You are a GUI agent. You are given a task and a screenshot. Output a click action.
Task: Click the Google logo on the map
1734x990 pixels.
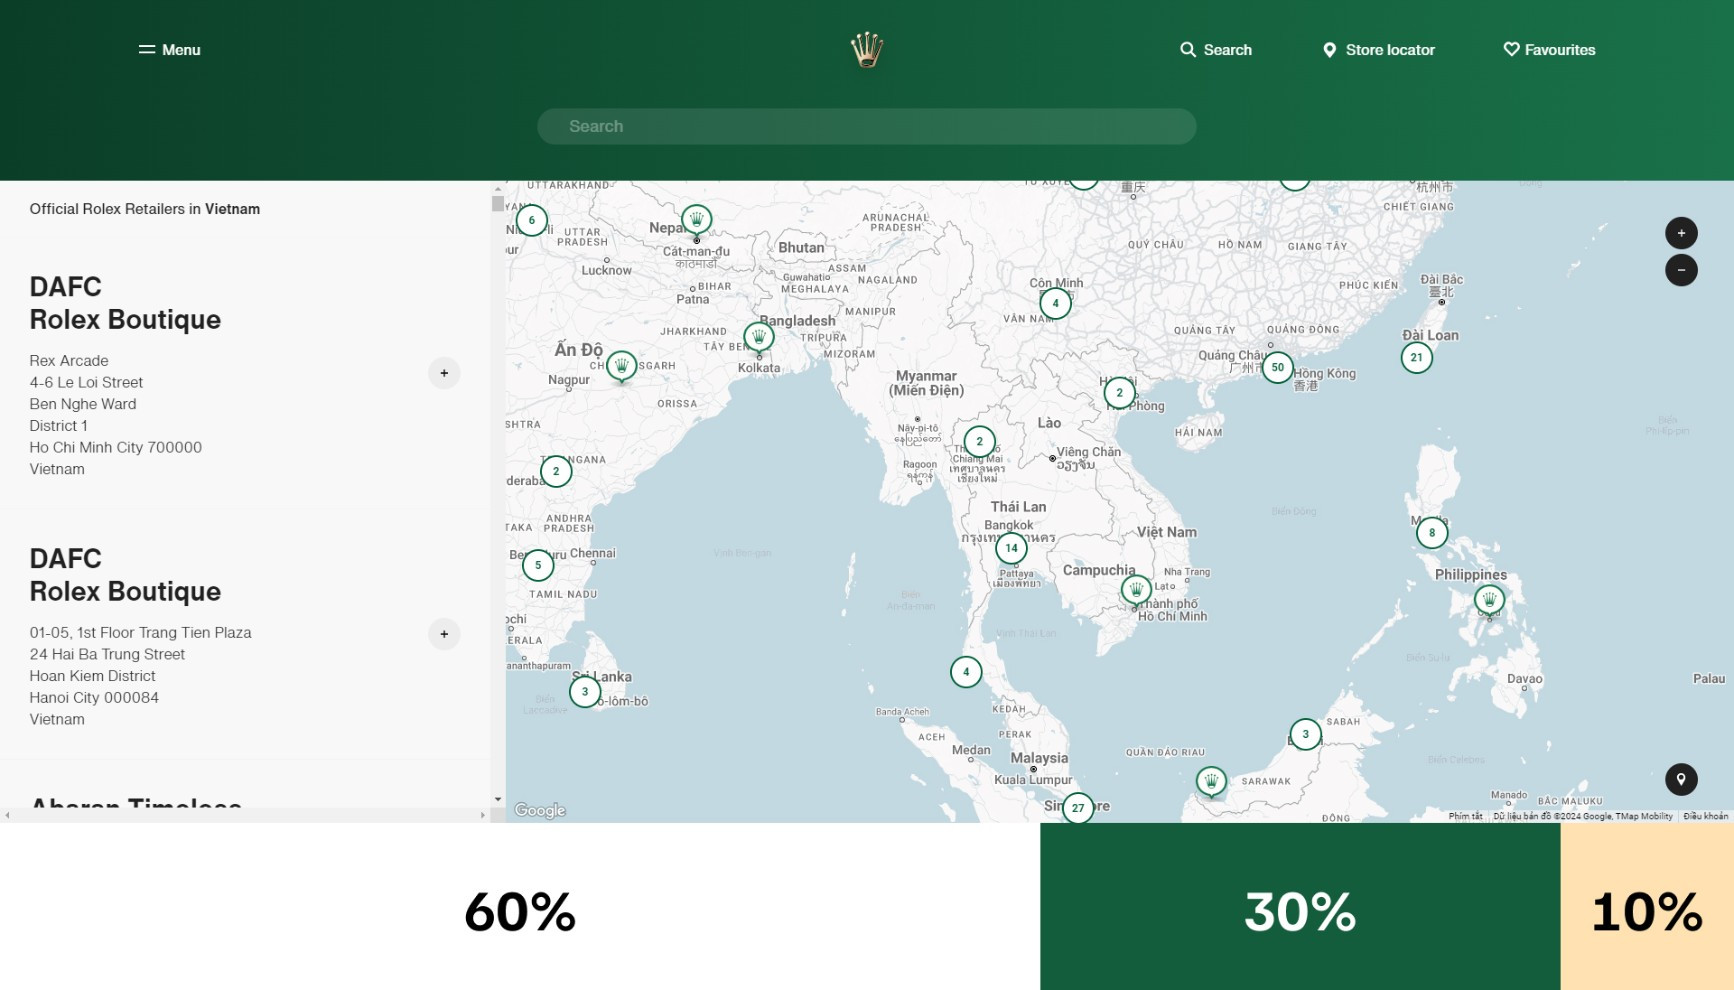tap(540, 811)
